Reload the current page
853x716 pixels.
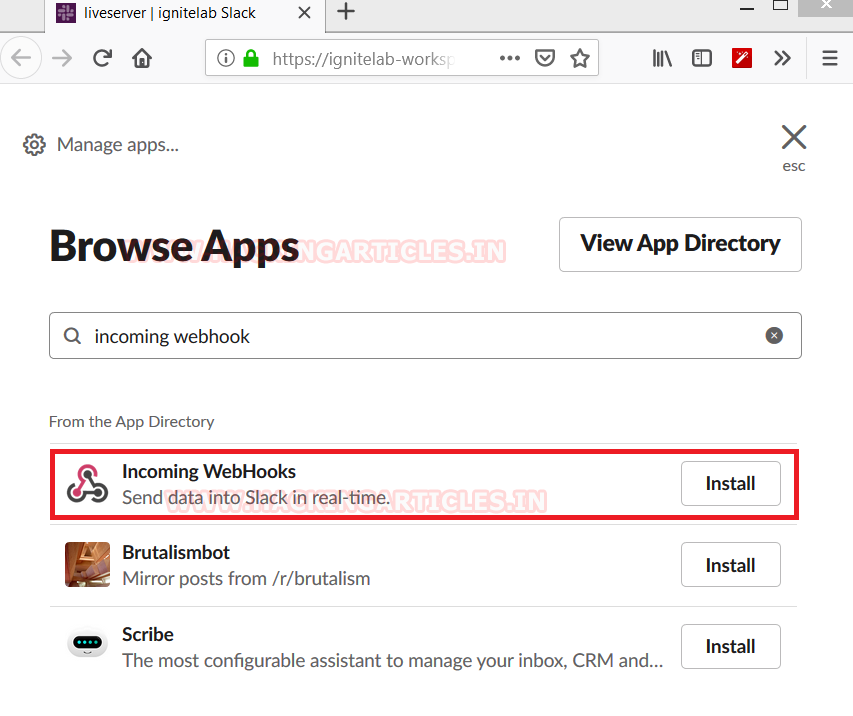(x=102, y=58)
